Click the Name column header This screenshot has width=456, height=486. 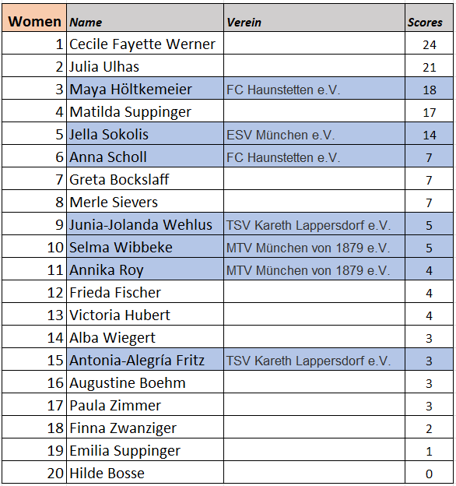coord(145,18)
